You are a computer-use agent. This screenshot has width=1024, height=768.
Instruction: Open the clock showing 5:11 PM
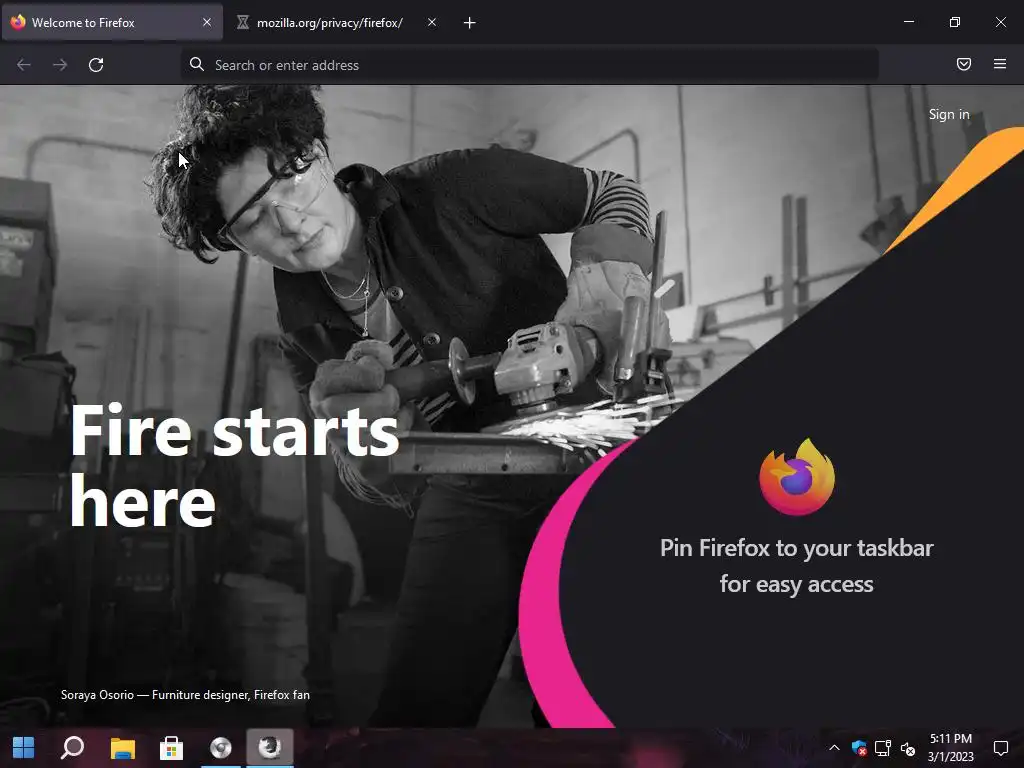pos(951,748)
